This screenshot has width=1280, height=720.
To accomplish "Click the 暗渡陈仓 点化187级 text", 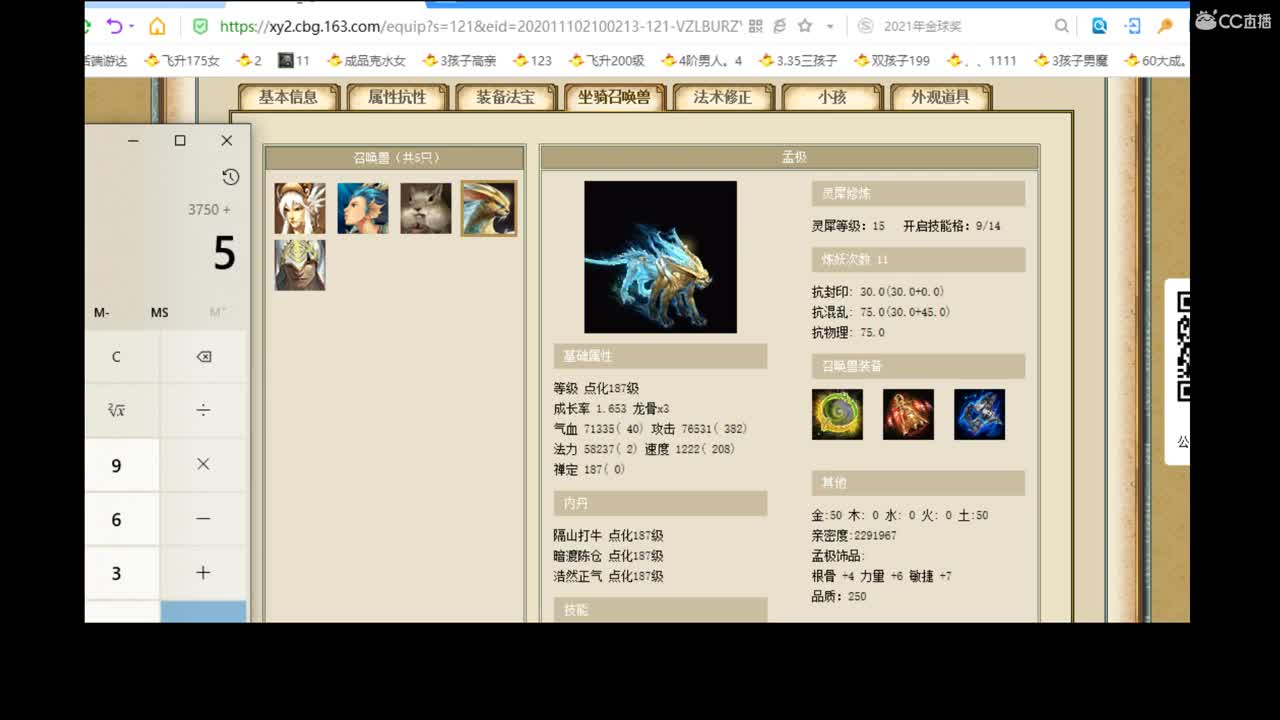I will (x=608, y=556).
